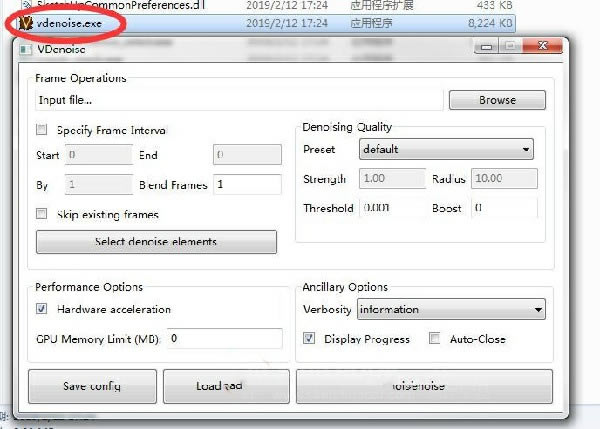Click the Start frame field
The width and height of the screenshot is (600, 429).
coord(99,155)
